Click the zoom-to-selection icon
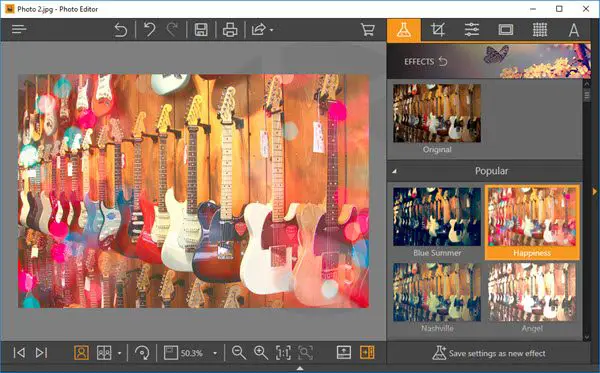Image resolution: width=600 pixels, height=373 pixels. (305, 353)
